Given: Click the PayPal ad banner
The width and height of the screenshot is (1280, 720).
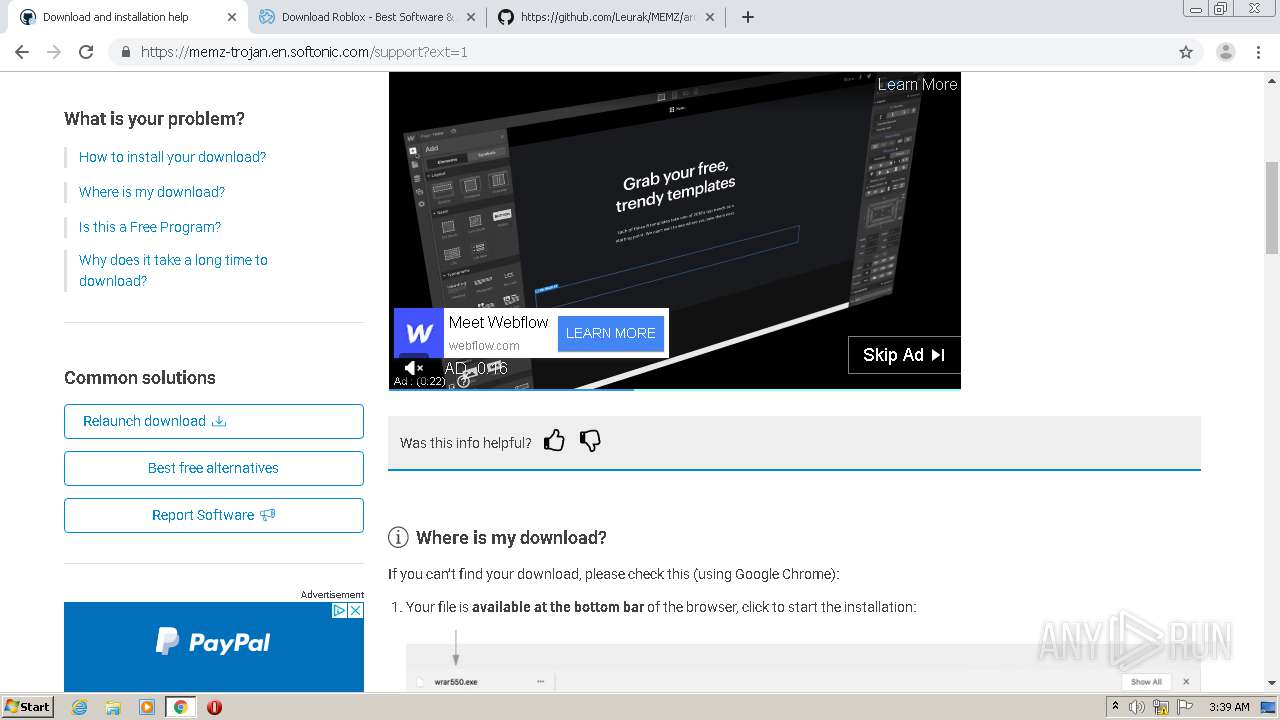Looking at the screenshot, I should (214, 647).
